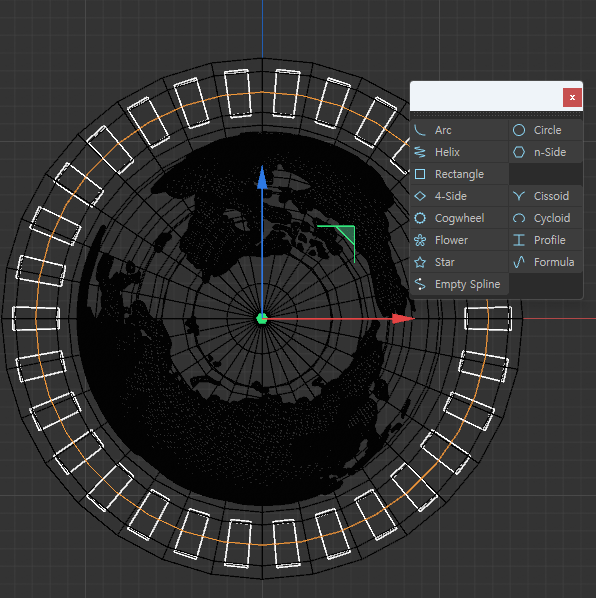Choose the Flower spline icon
Screen dimensions: 596x598
click(x=420, y=240)
